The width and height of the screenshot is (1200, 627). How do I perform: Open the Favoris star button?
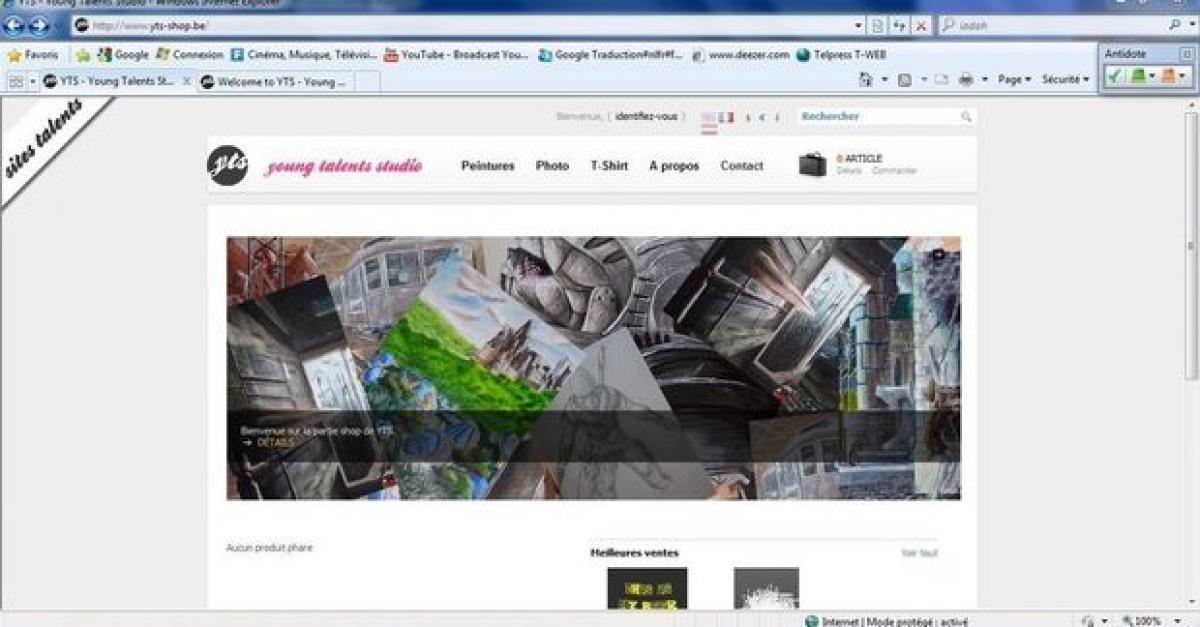[x=33, y=55]
